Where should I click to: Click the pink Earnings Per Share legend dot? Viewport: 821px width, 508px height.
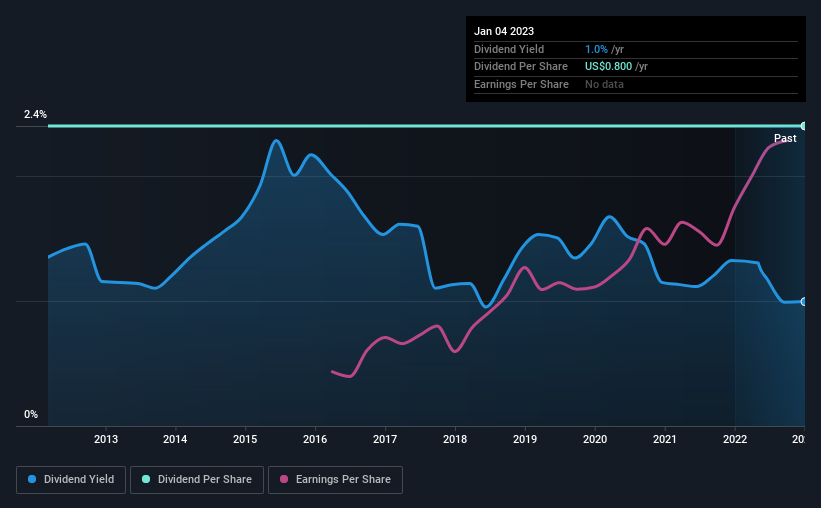[x=284, y=479]
